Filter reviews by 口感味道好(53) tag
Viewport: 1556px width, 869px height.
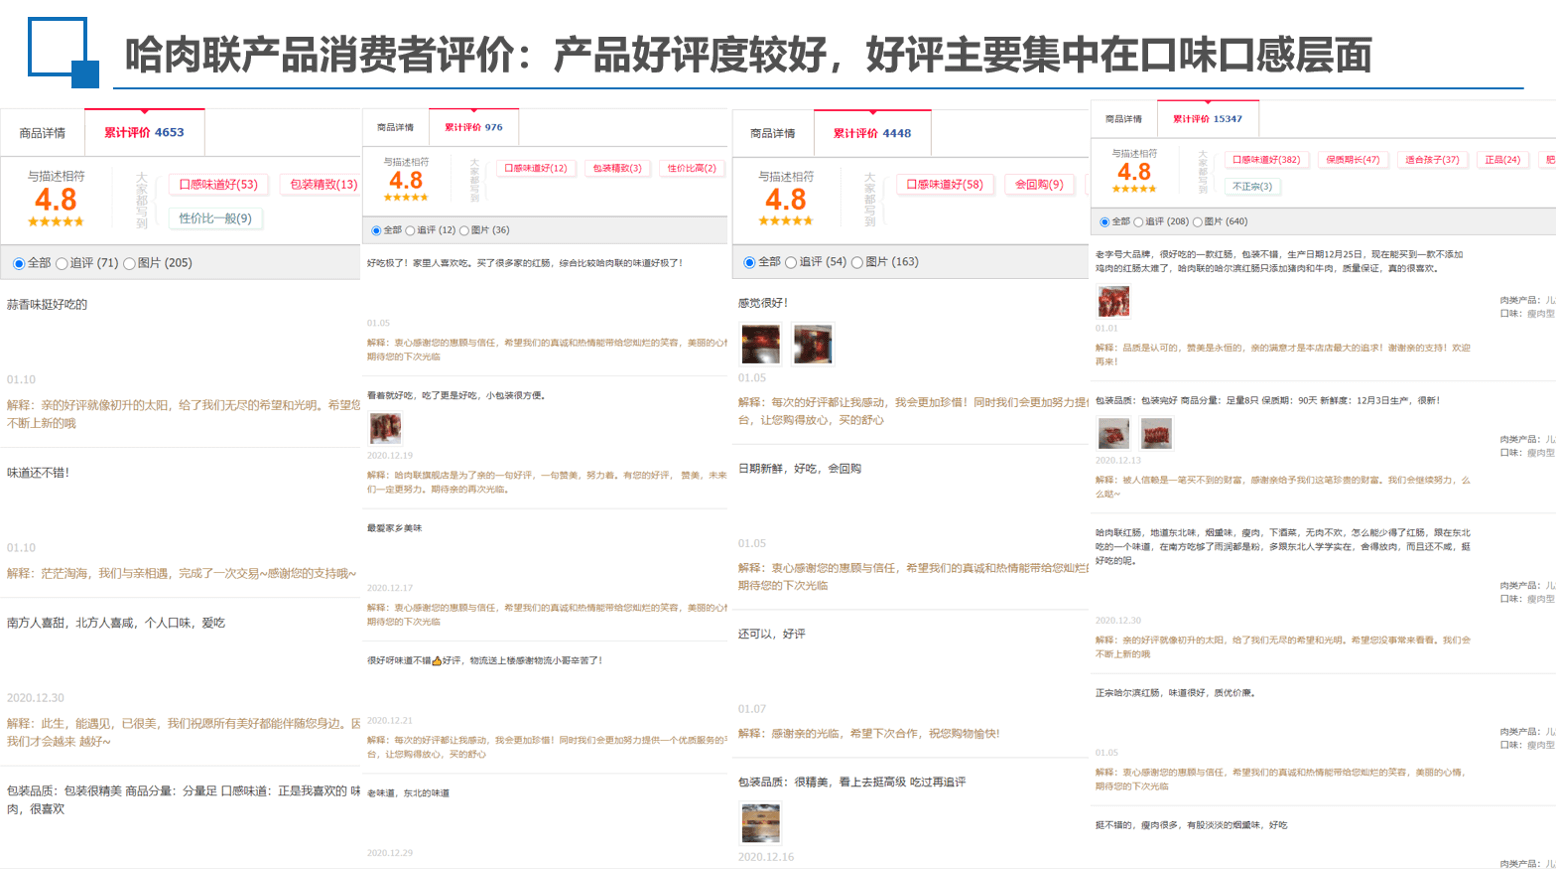[218, 184]
